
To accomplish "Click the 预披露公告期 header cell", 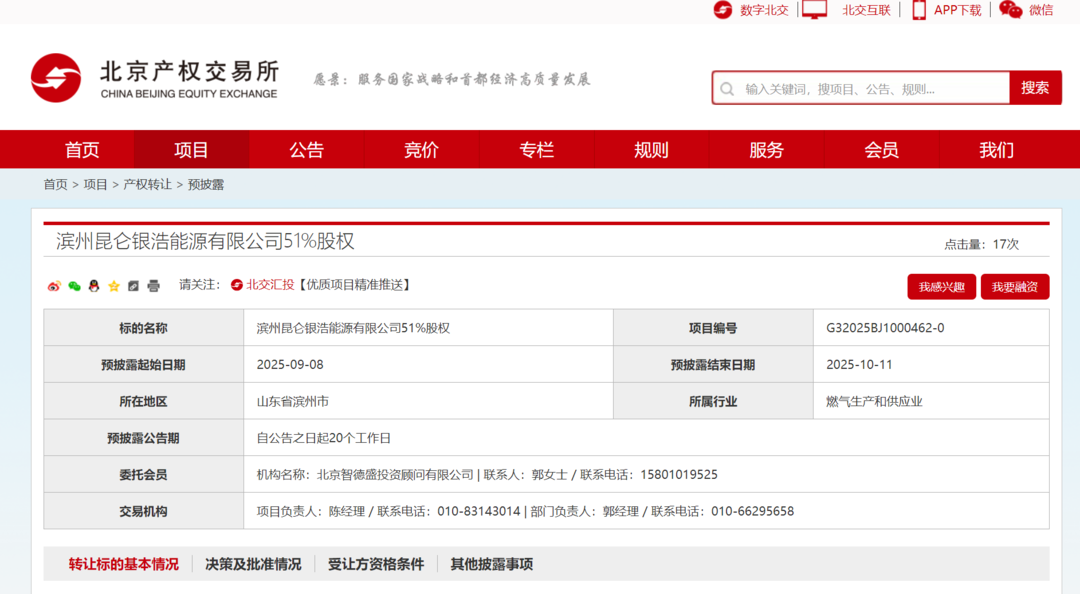I will [143, 438].
